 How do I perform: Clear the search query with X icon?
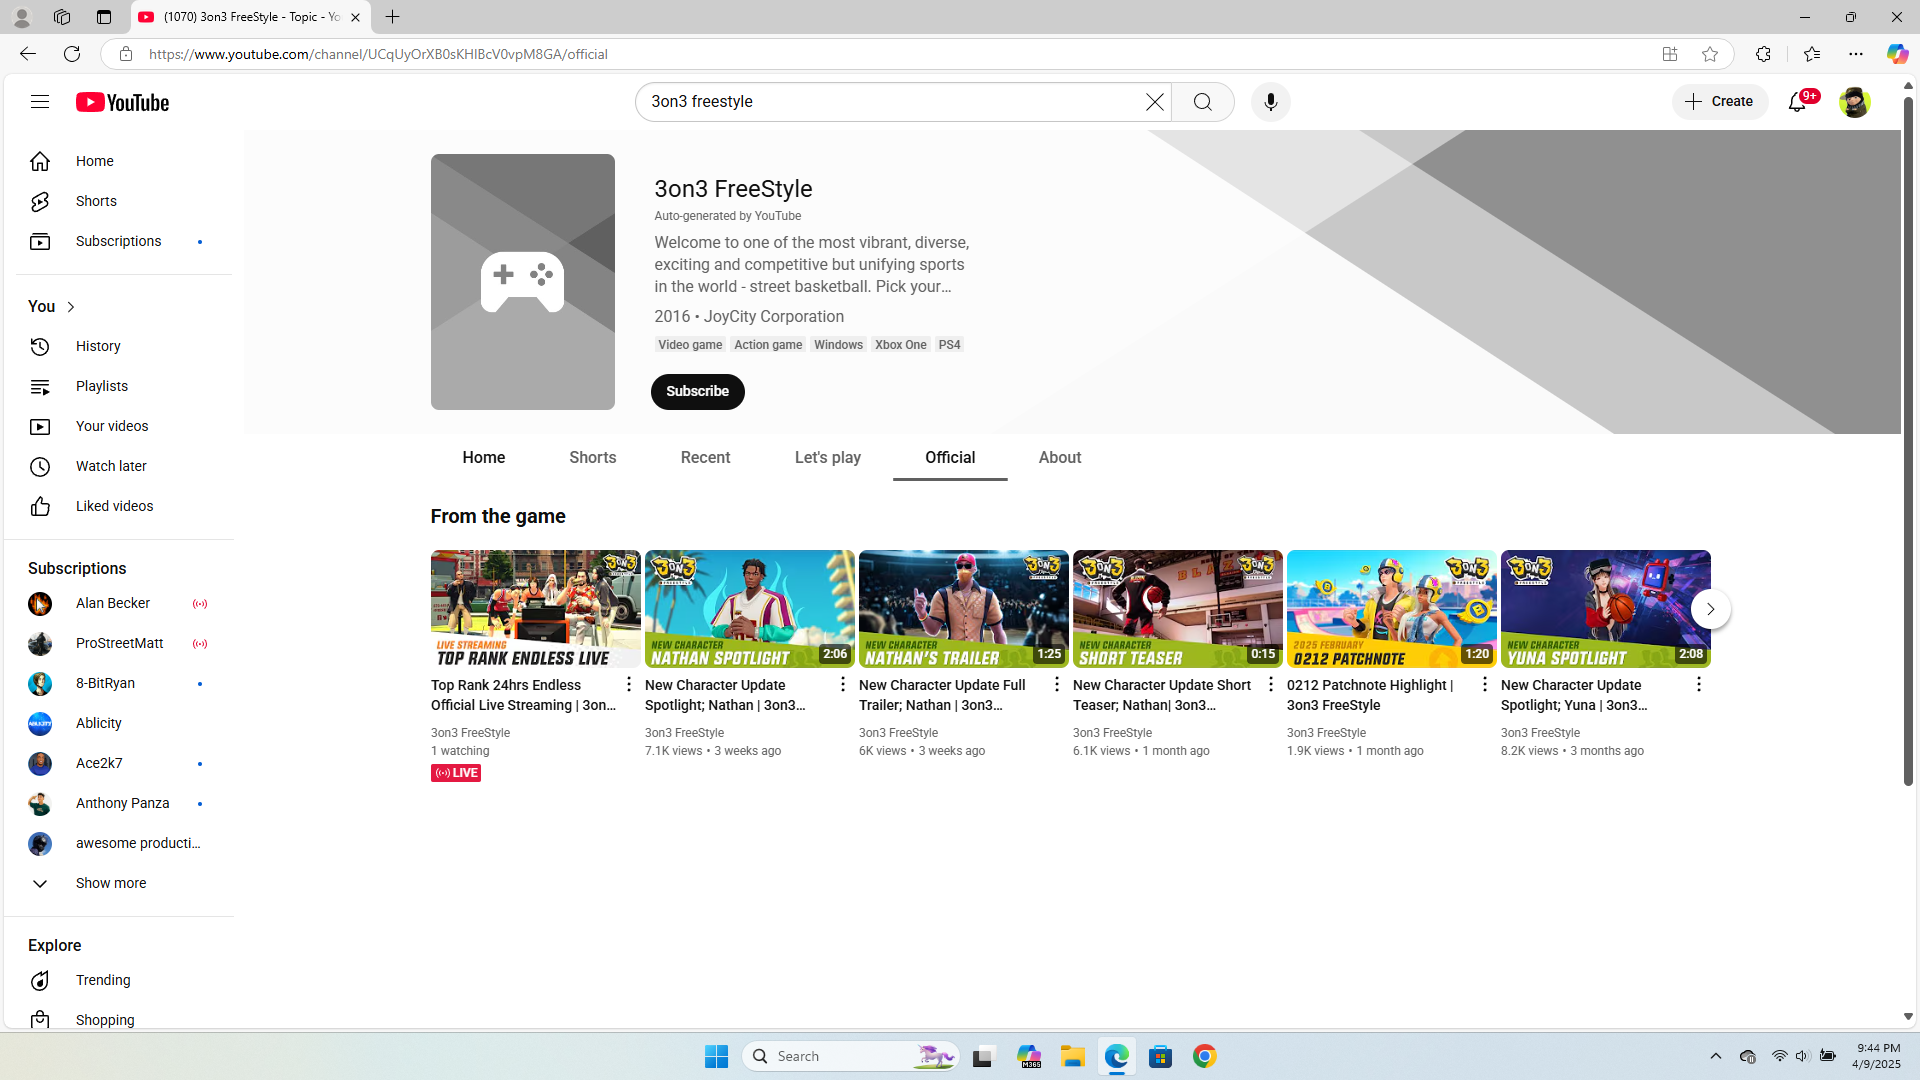coord(1155,102)
